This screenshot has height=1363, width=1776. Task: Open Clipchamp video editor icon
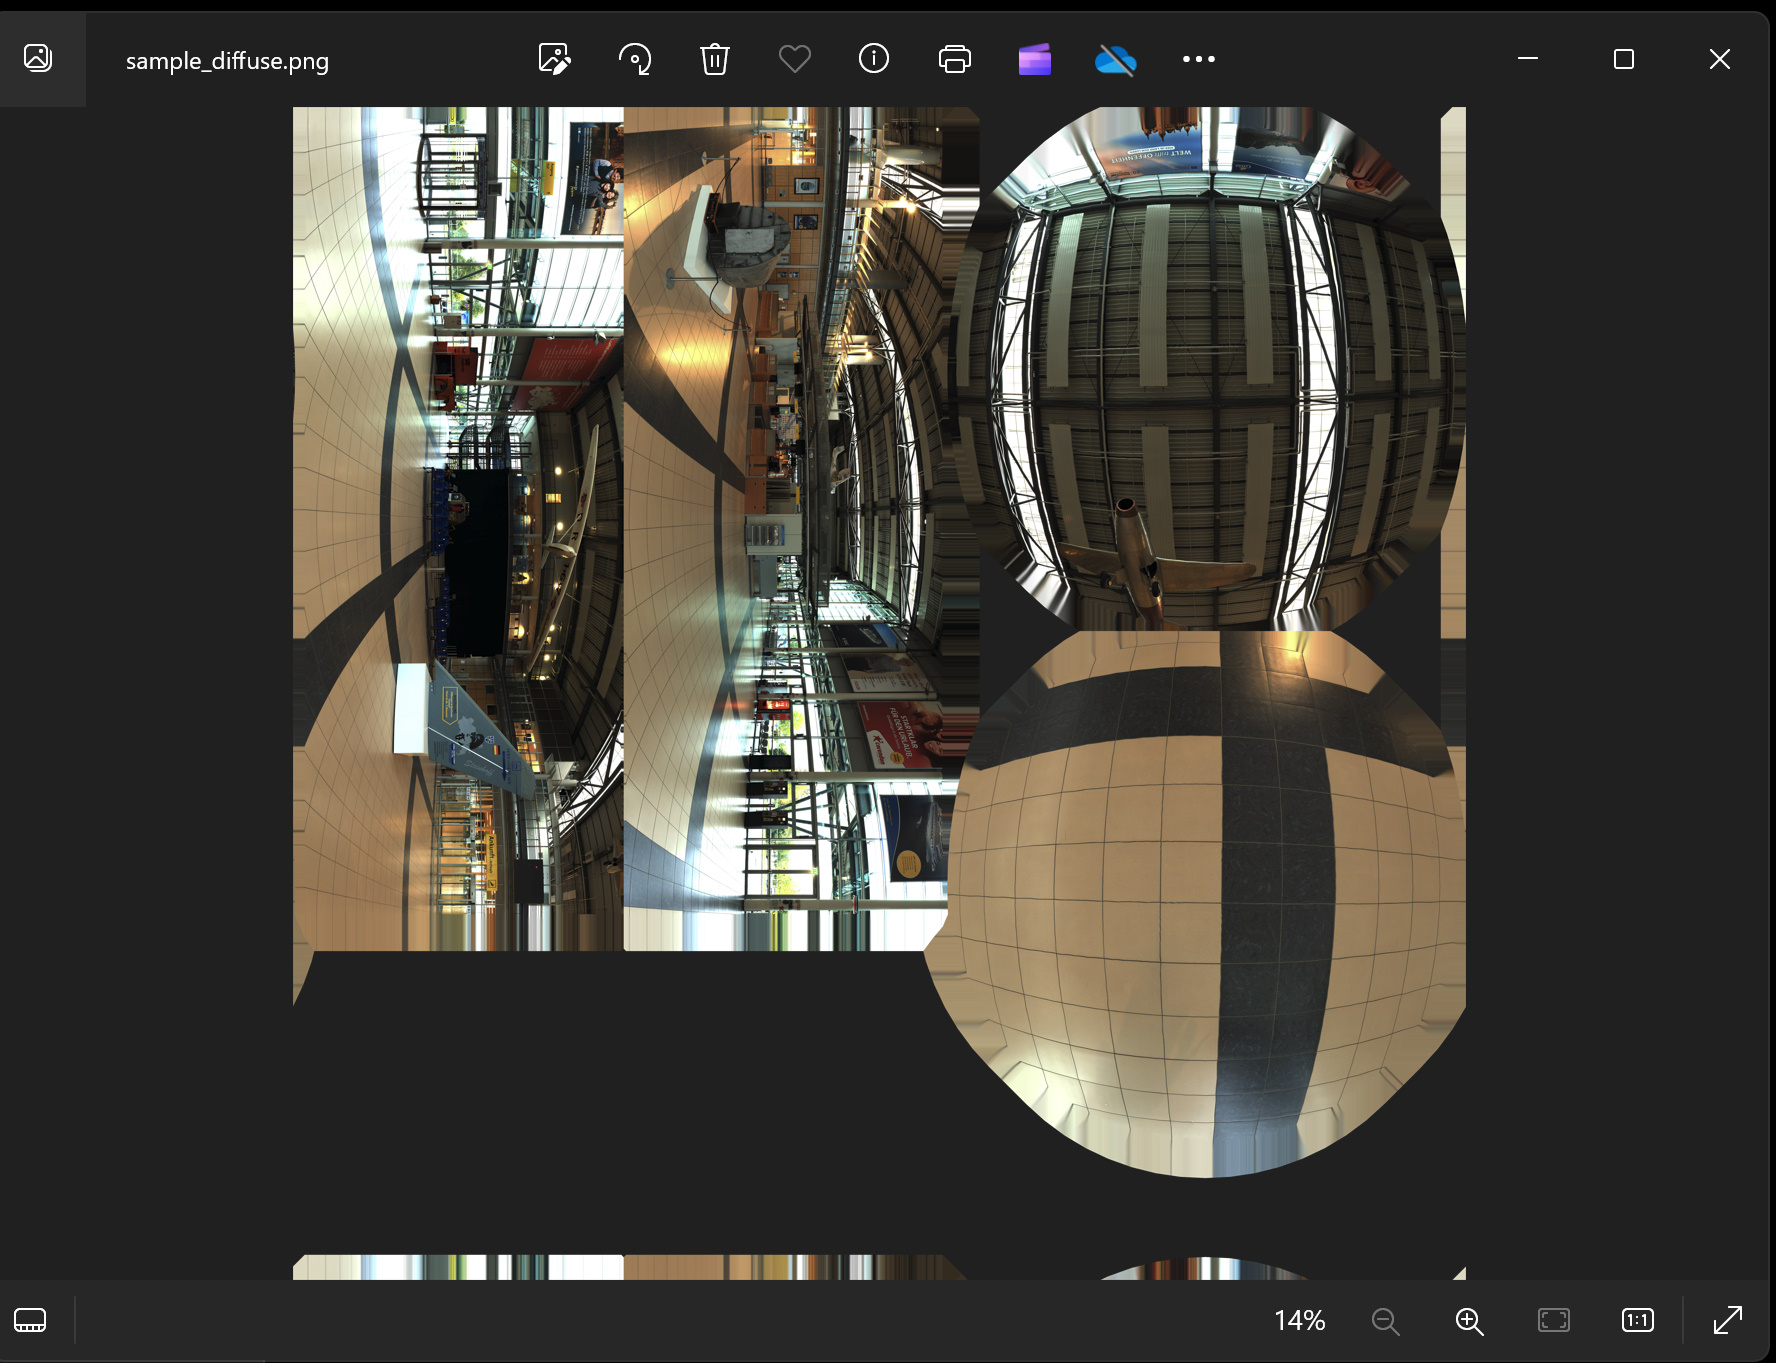point(1035,59)
